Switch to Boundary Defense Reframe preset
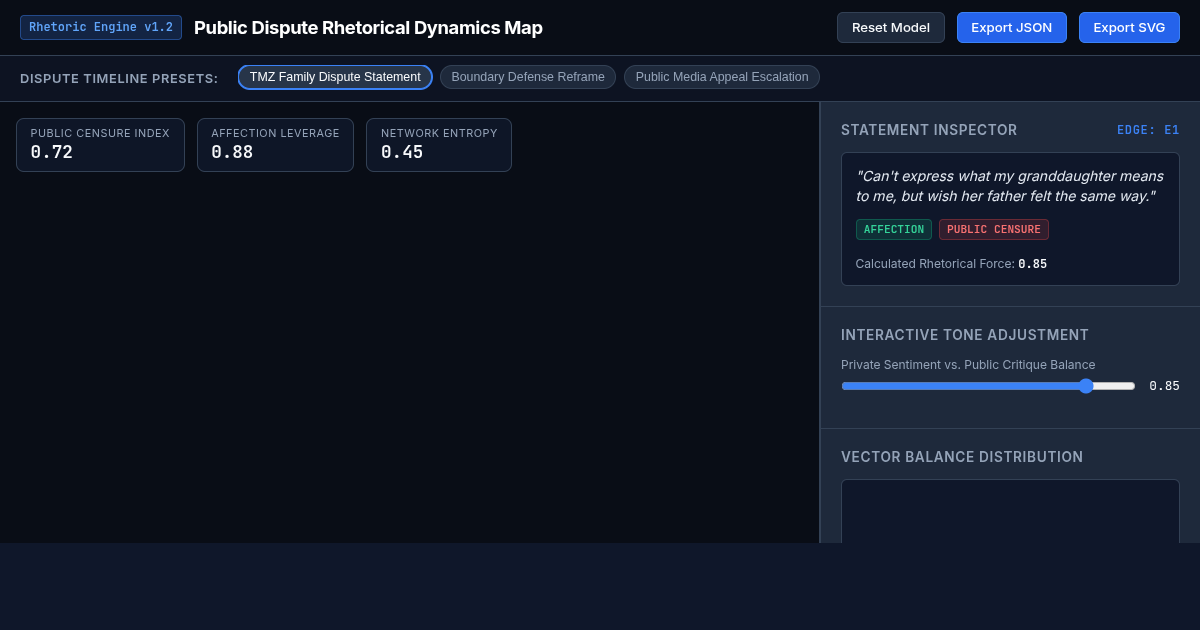This screenshot has height=630, width=1200. point(528,77)
